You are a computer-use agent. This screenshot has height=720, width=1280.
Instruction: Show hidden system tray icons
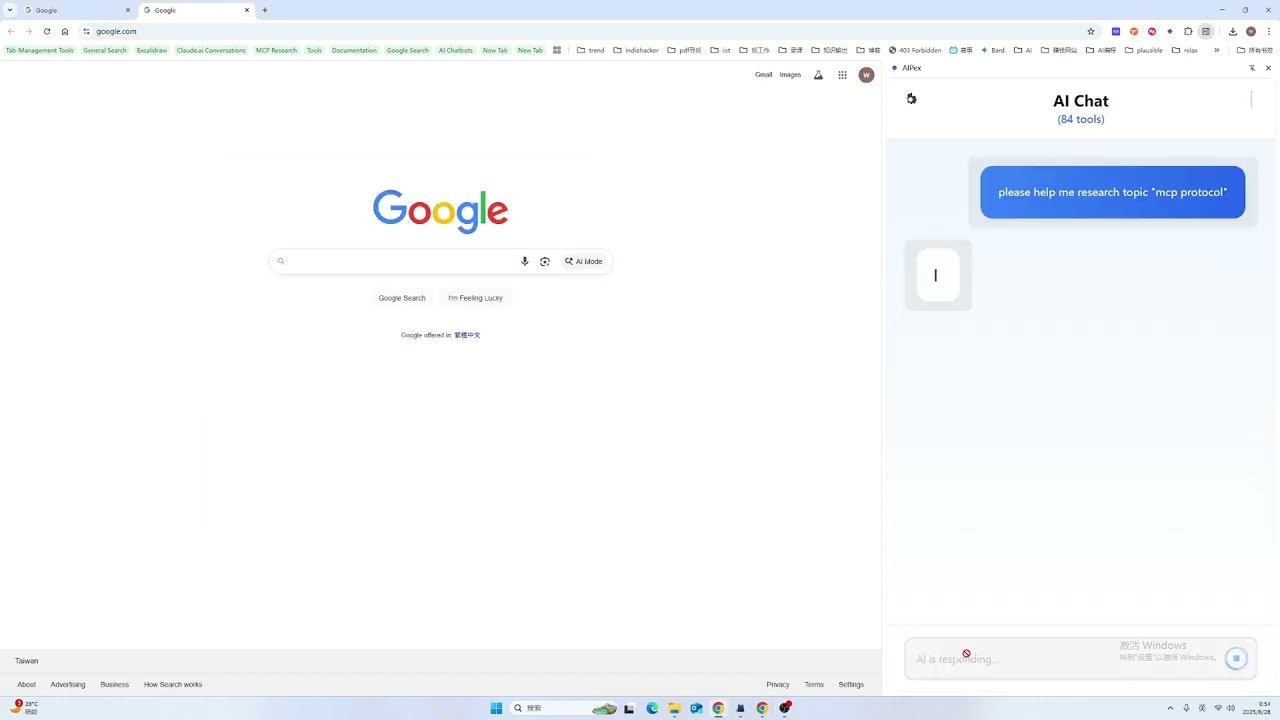[x=1170, y=707]
